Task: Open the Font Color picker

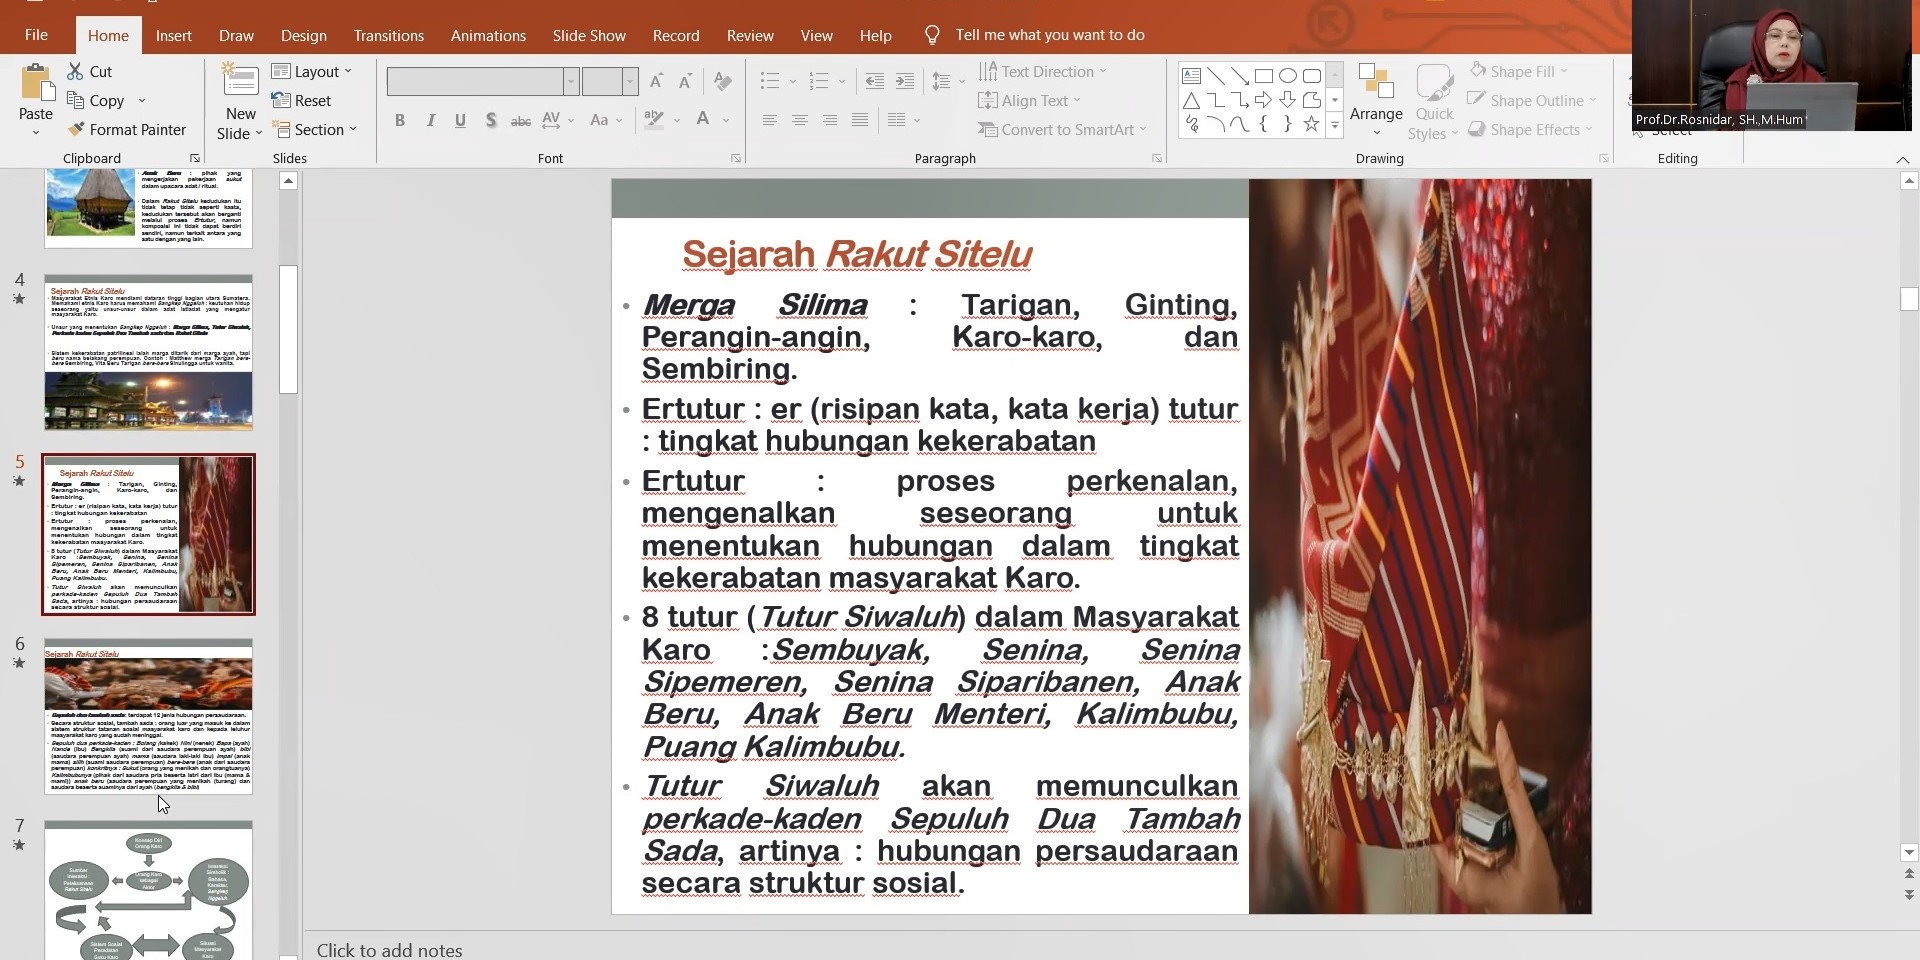Action: click(710, 120)
